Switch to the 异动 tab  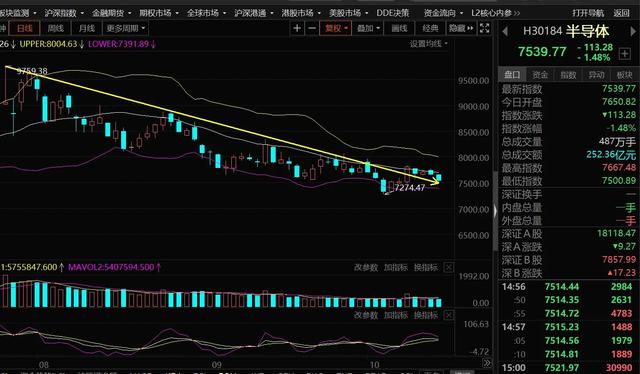click(x=596, y=75)
